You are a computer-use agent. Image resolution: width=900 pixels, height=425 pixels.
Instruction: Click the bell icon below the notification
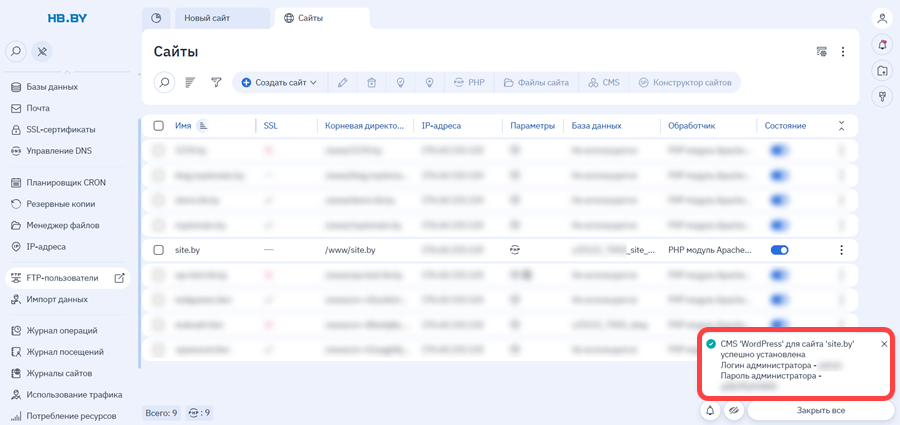(x=710, y=411)
